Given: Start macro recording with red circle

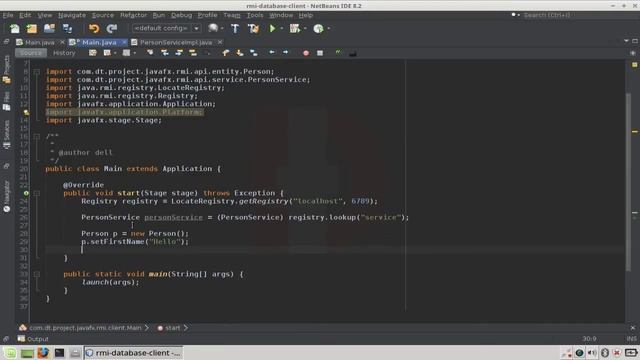Looking at the screenshot, I should [x=306, y=53].
